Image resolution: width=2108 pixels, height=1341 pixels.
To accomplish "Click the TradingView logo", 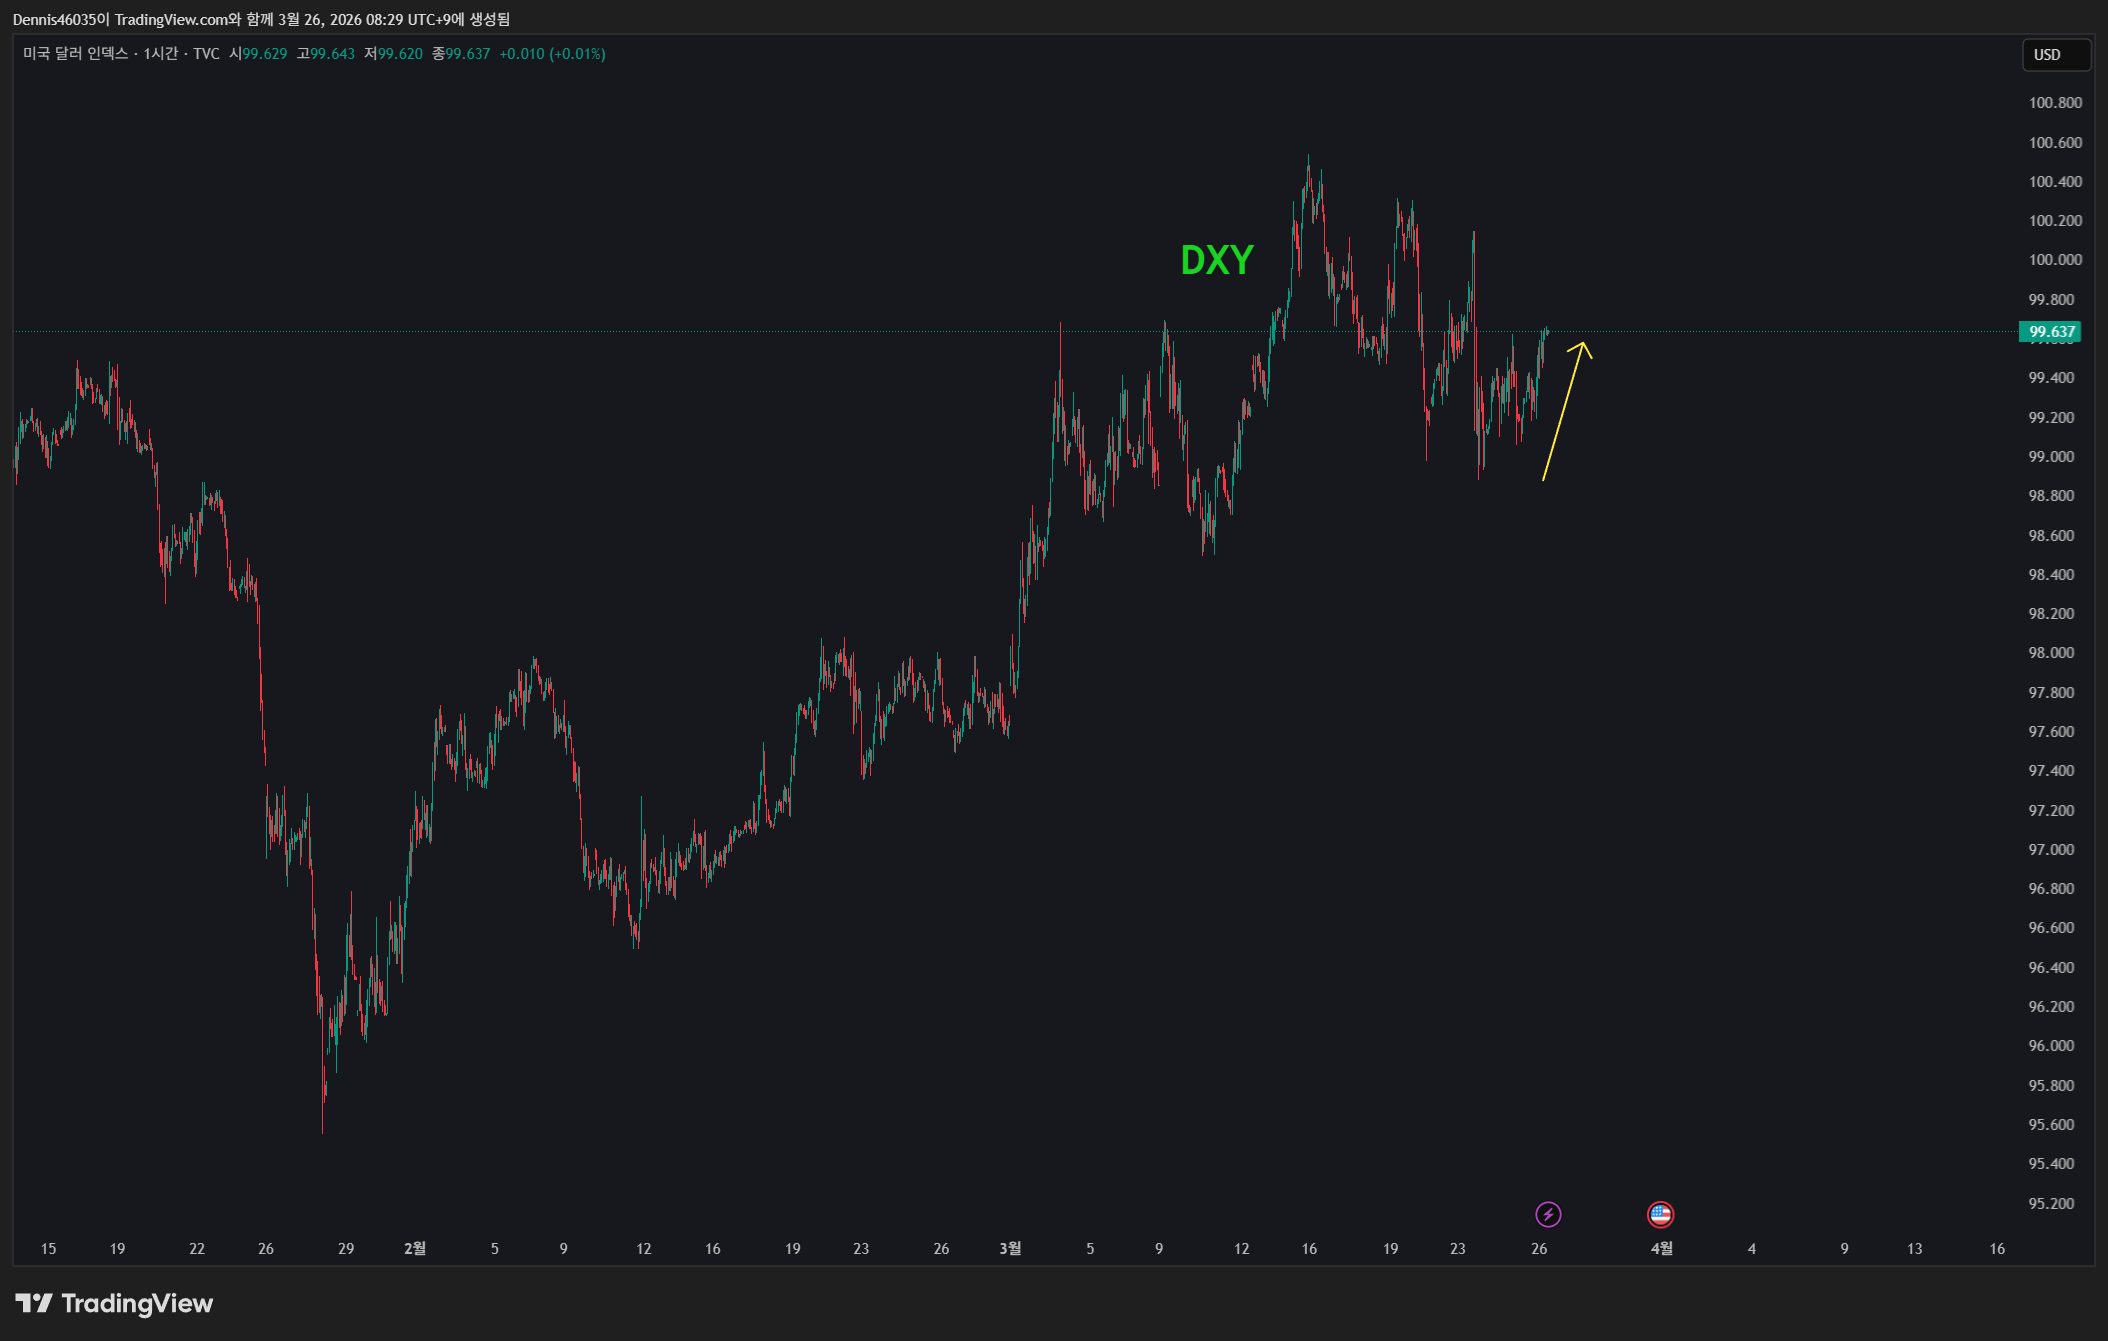I will (x=114, y=1303).
